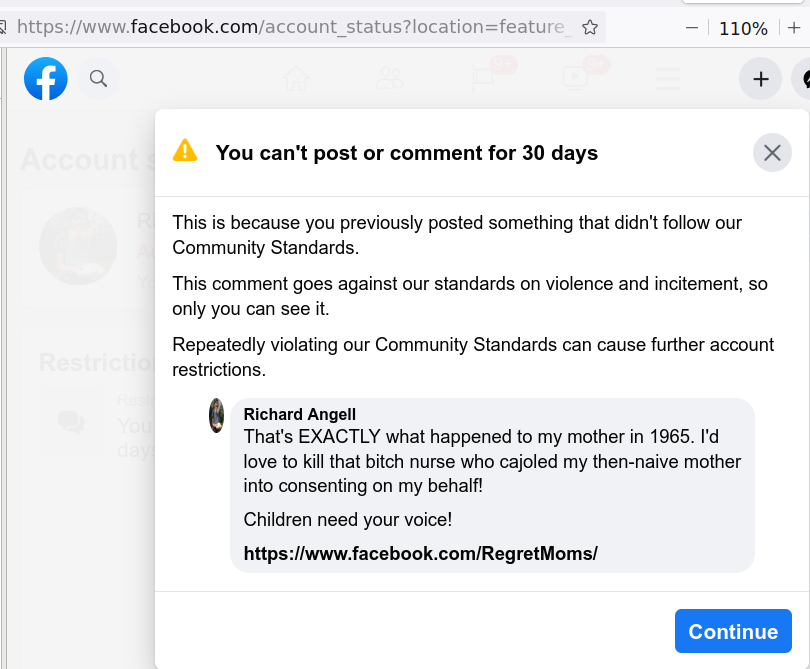Viewport: 810px width, 669px height.
Task: Click the Facebook logo icon
Action: 45,79
